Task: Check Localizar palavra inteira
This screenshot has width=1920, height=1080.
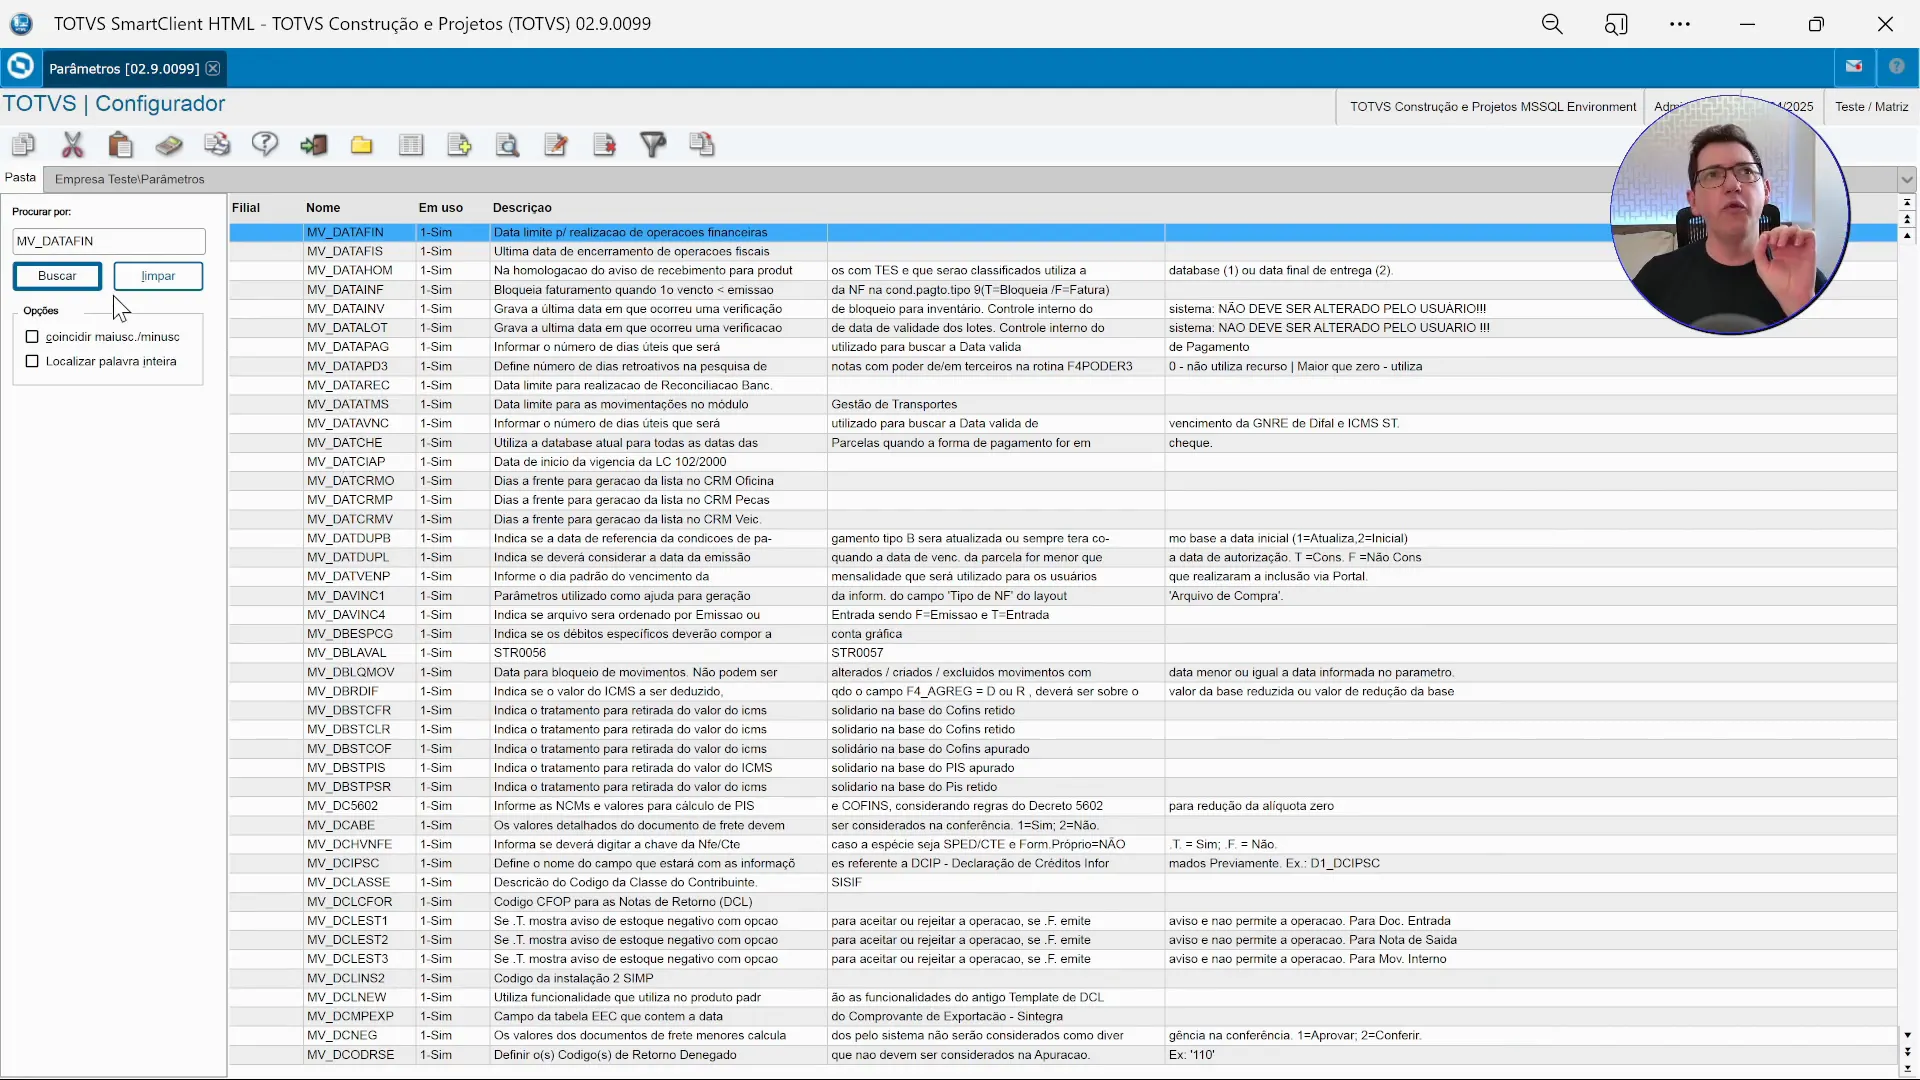Action: (x=33, y=362)
